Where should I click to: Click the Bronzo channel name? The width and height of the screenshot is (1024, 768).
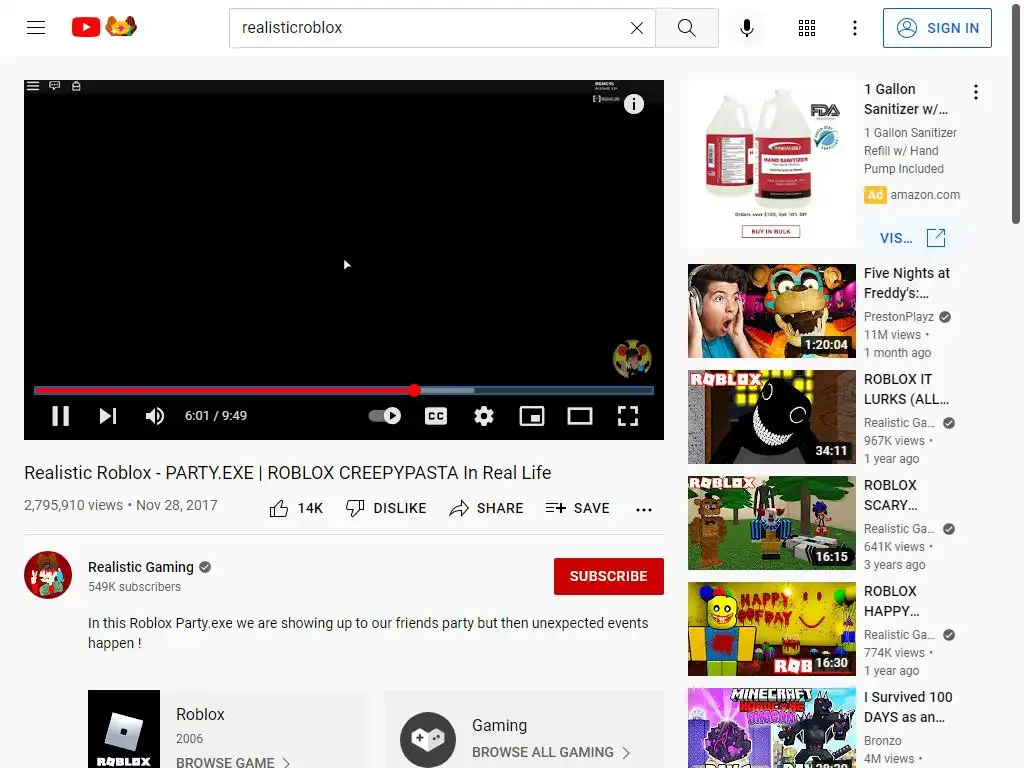coord(882,741)
